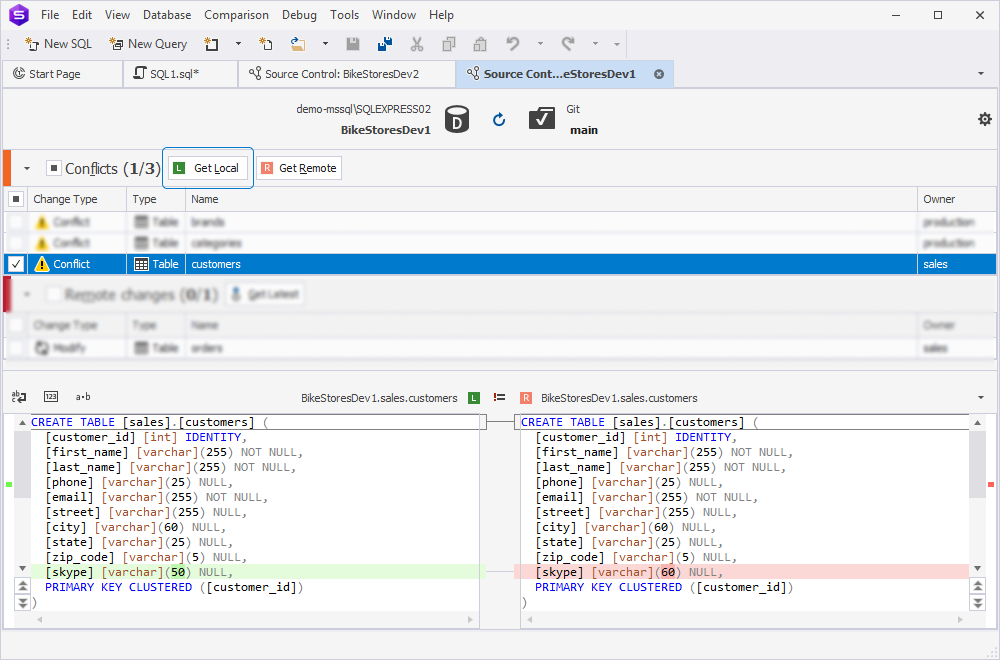1000x660 pixels.
Task: Open the Redo history dropdown
Action: pyautogui.click(x=595, y=44)
